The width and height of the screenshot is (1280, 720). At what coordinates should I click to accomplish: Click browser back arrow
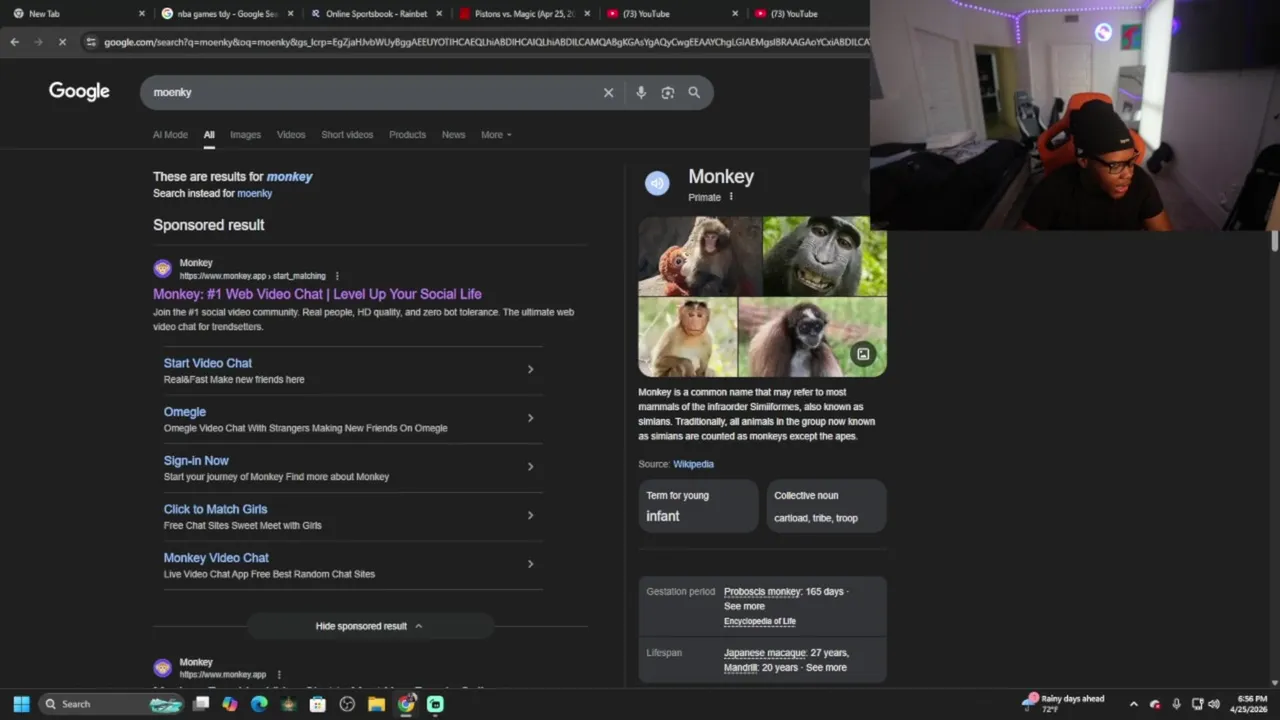pos(14,42)
